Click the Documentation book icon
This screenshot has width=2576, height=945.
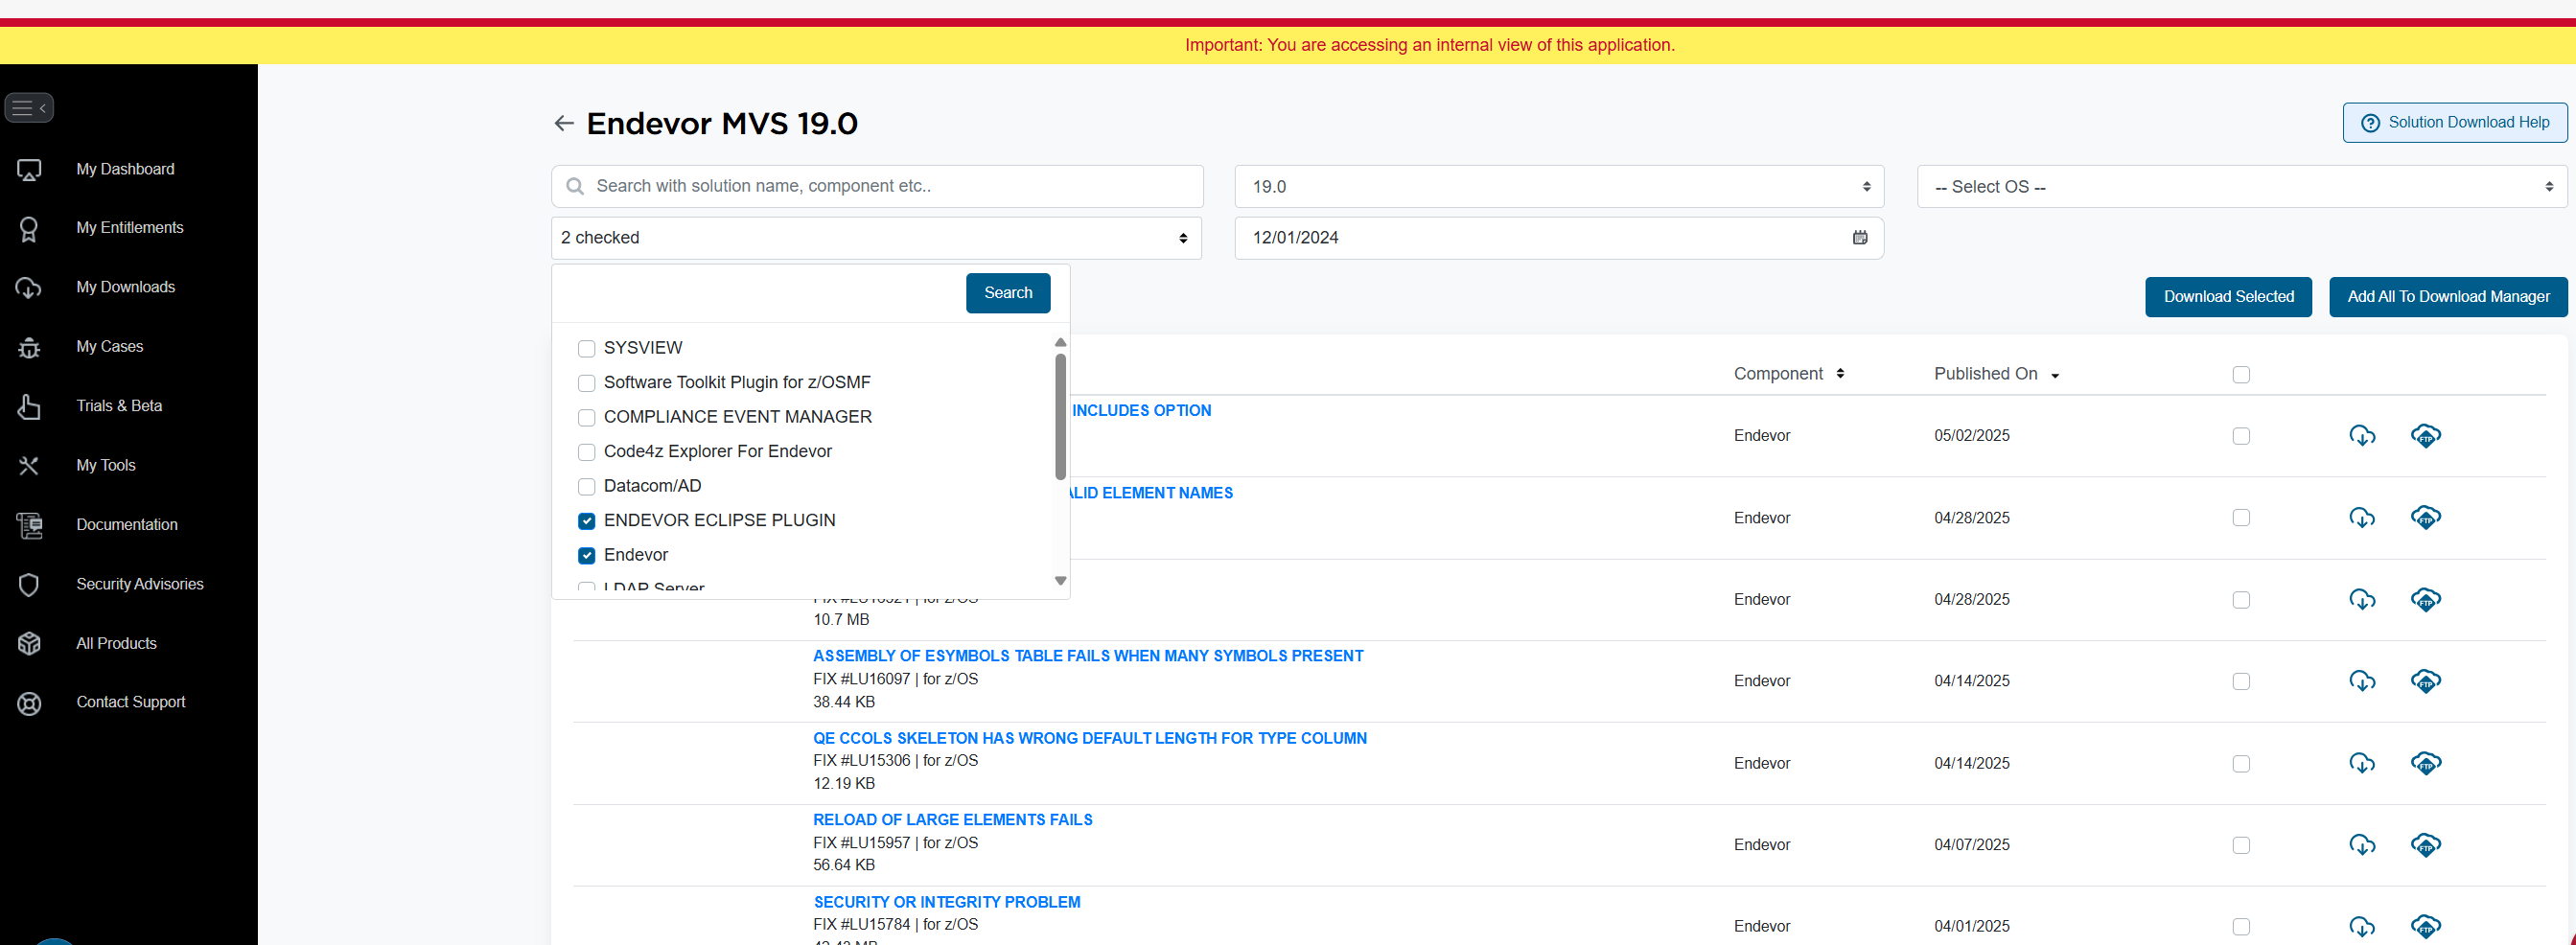click(29, 525)
